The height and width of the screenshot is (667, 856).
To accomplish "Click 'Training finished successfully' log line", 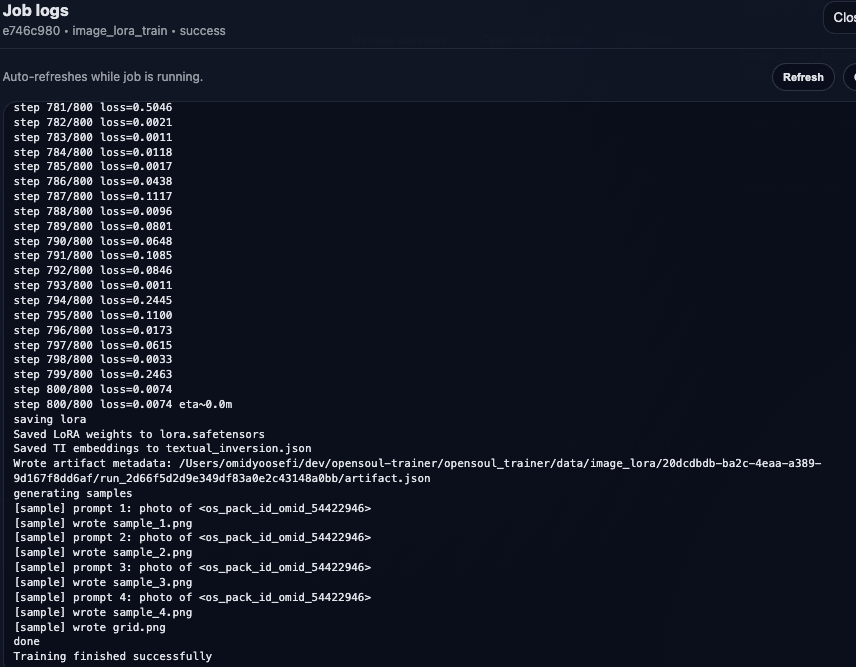I will [x=112, y=656].
